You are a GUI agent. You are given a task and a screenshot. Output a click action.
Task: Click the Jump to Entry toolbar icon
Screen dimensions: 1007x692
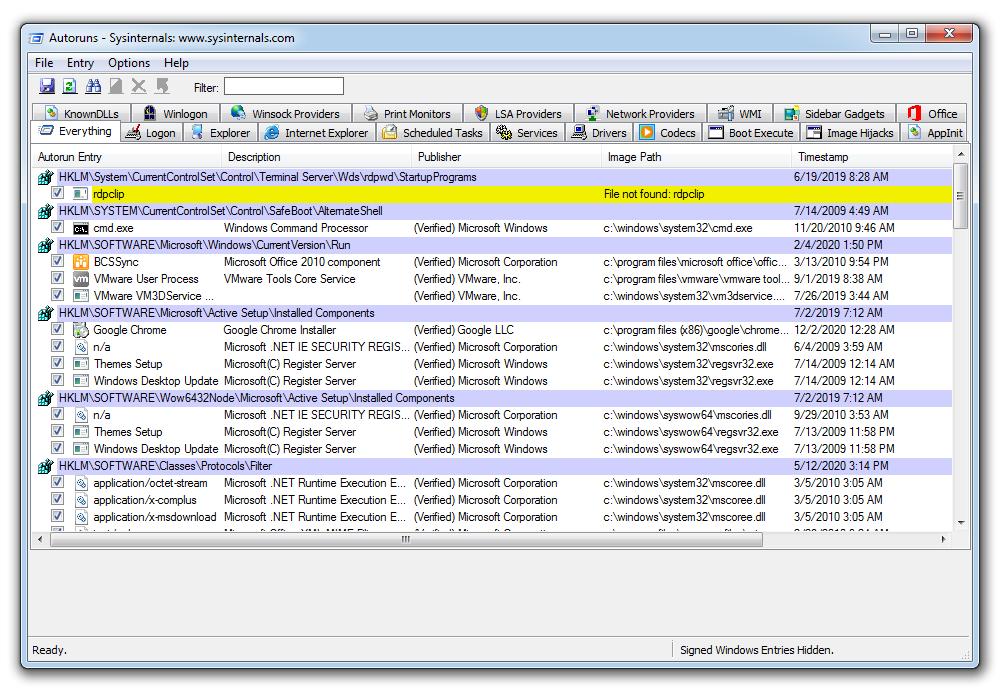pyautogui.click(x=162, y=86)
